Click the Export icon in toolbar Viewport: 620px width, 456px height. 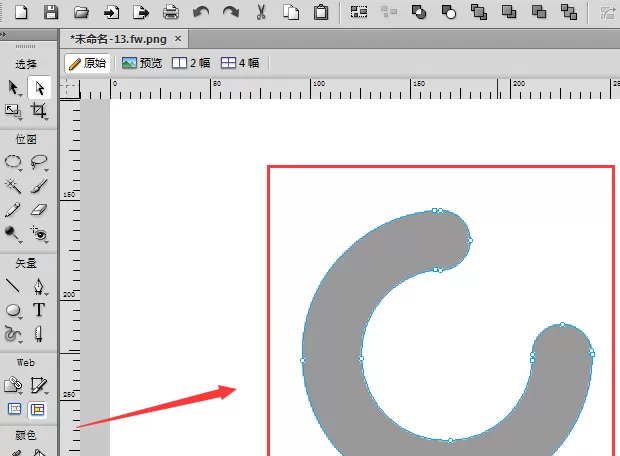point(141,12)
